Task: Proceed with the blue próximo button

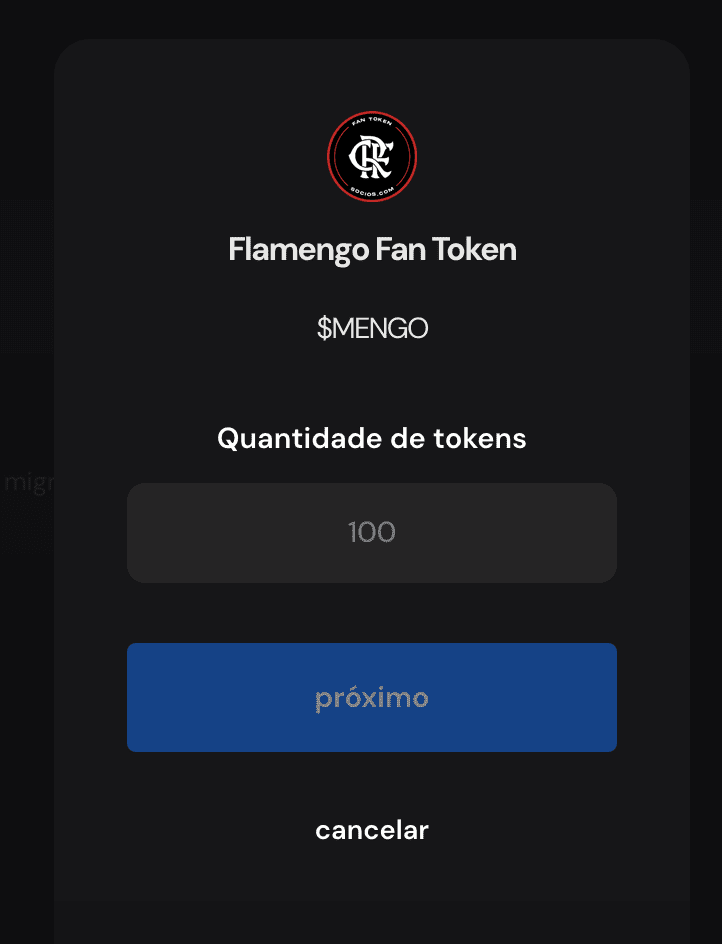Action: pos(372,697)
